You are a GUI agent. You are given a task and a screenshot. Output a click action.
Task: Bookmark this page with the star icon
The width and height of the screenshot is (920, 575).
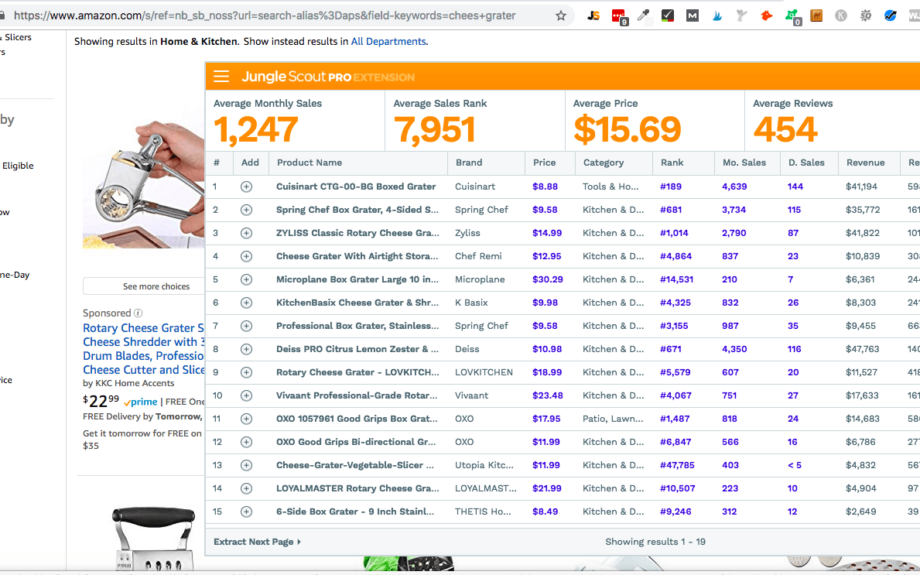tap(561, 16)
